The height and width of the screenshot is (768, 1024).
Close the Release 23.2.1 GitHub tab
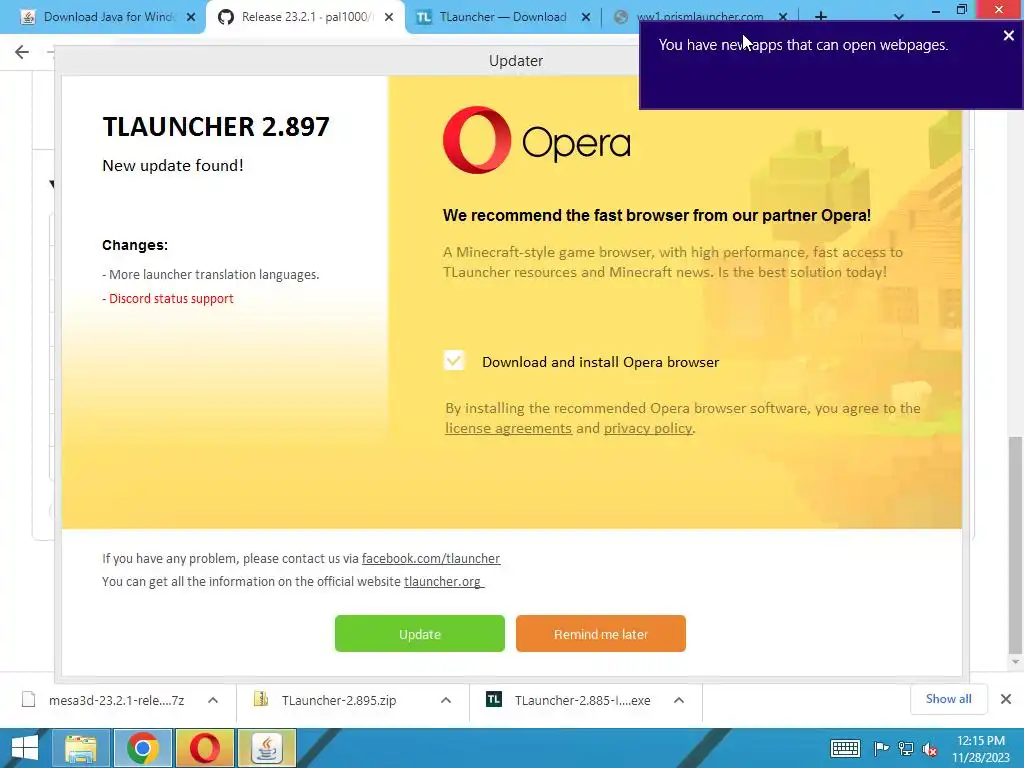[x=389, y=17]
